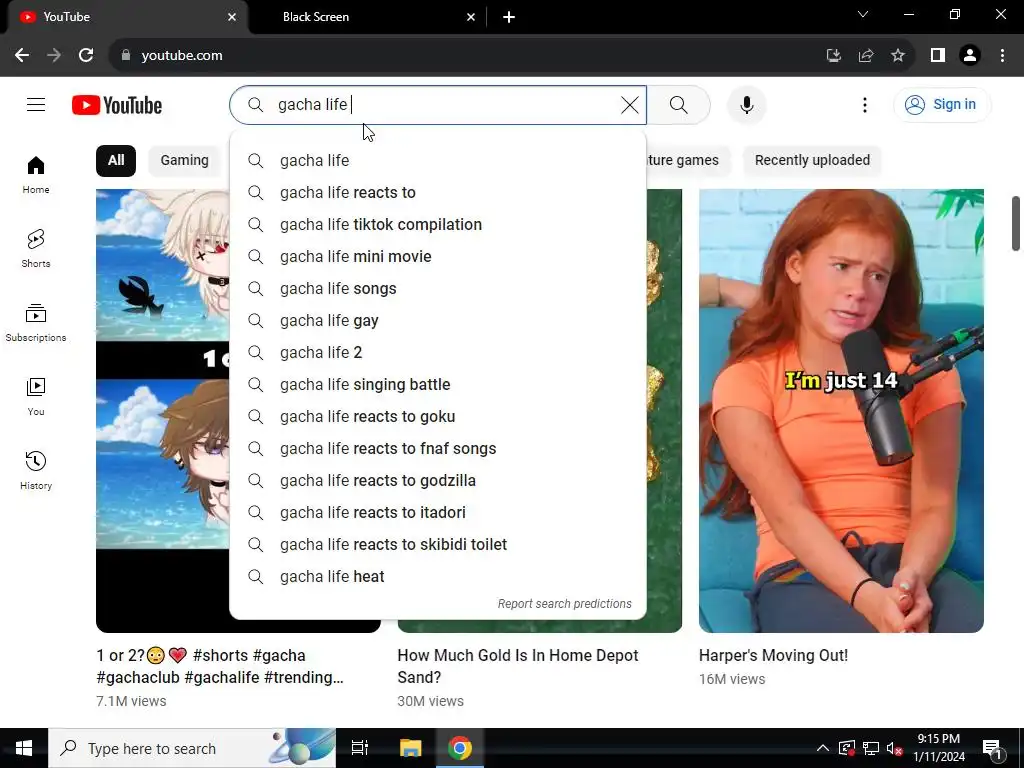This screenshot has height=768, width=1024.
Task: Close the YouTube browser tab
Action: 232,17
